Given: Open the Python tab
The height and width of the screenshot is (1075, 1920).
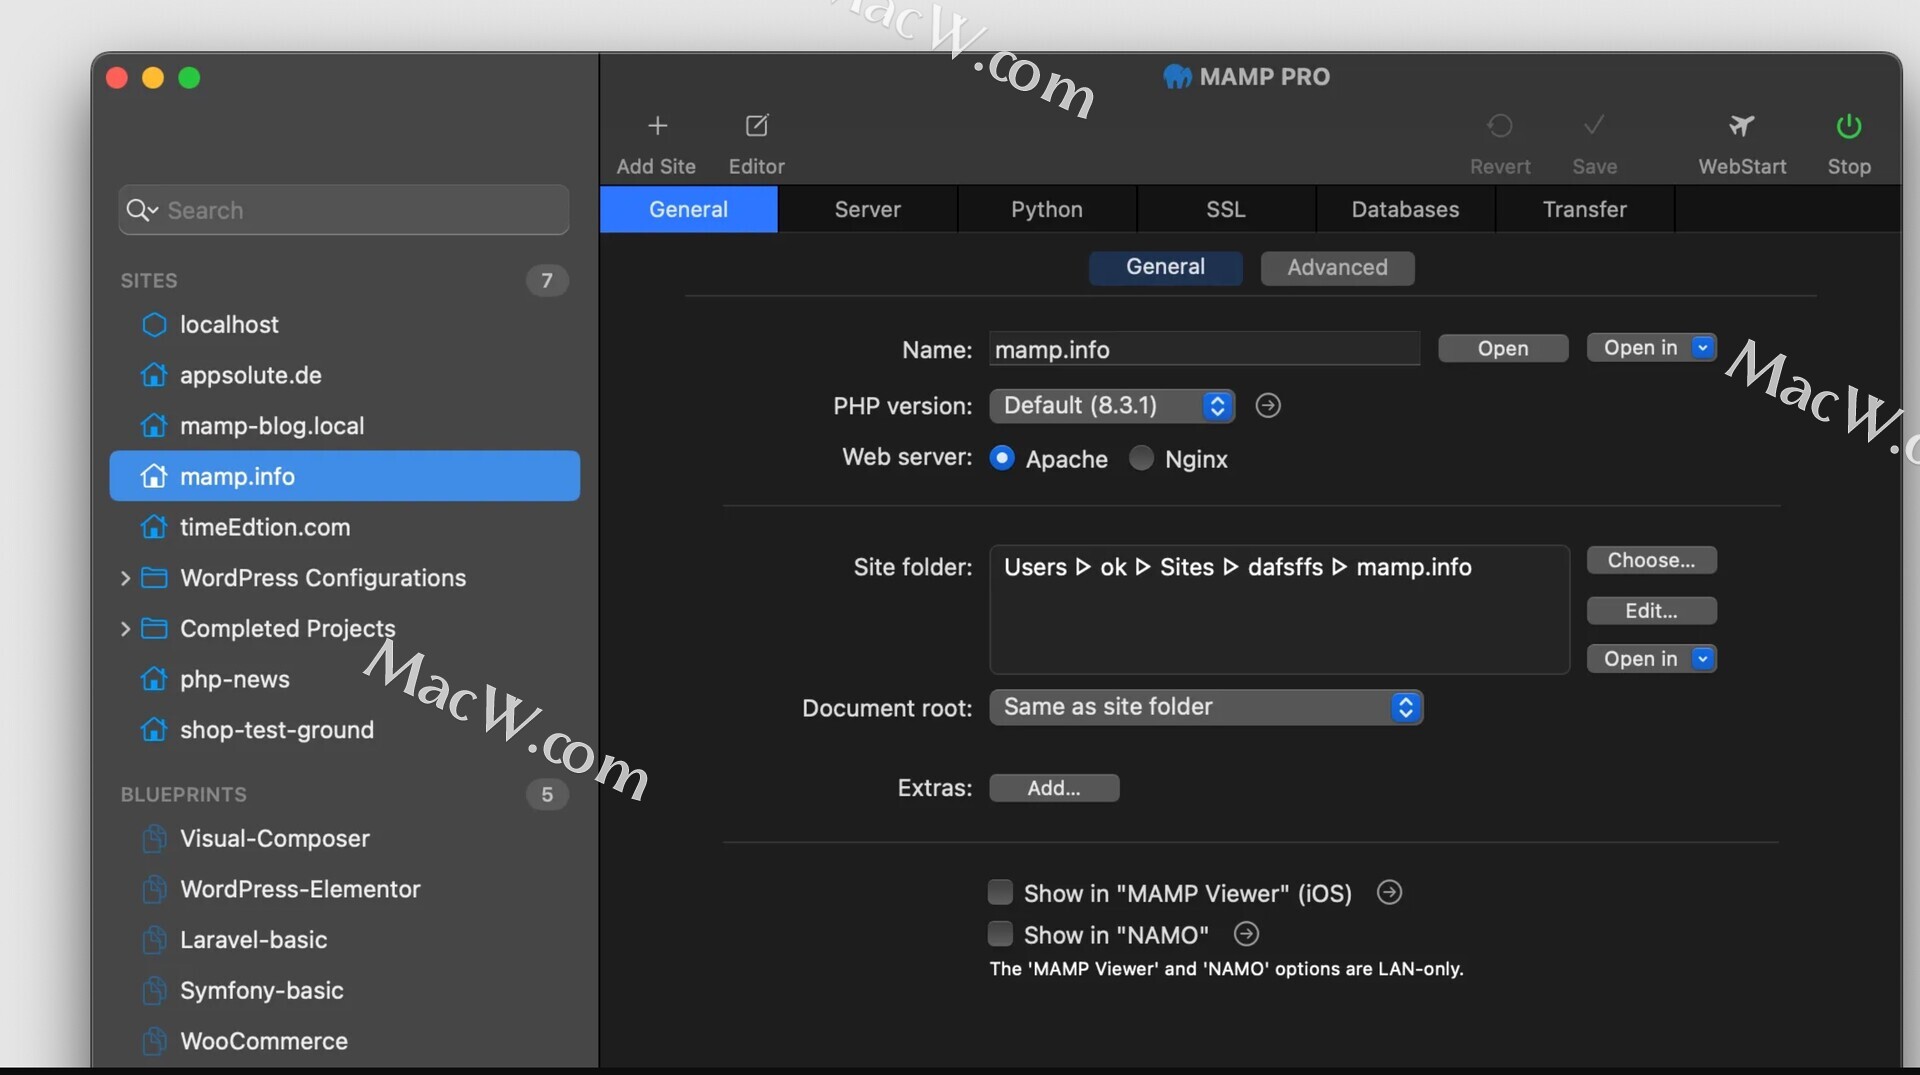Looking at the screenshot, I should tap(1046, 209).
